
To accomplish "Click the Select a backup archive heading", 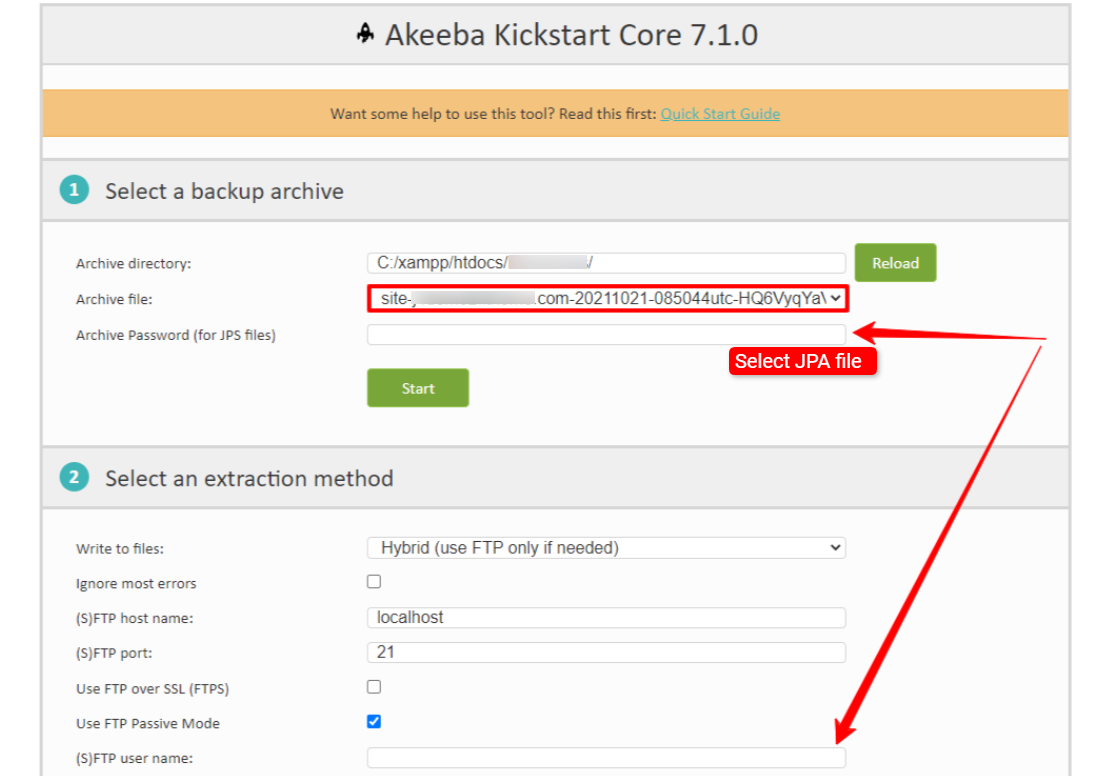I will coord(224,191).
